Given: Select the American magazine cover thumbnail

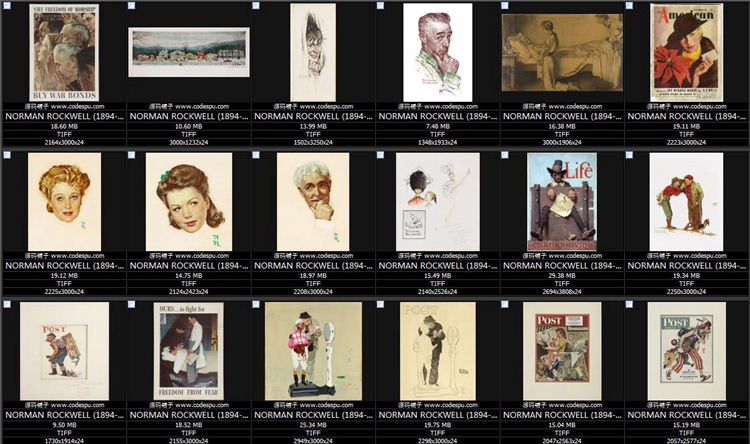Looking at the screenshot, I should point(686,53).
